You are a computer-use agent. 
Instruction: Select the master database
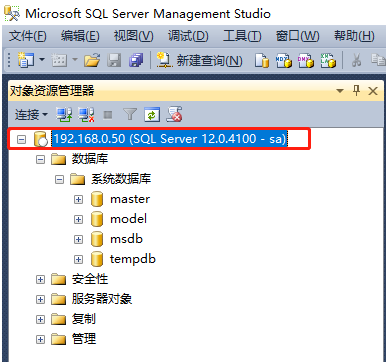tap(130, 199)
